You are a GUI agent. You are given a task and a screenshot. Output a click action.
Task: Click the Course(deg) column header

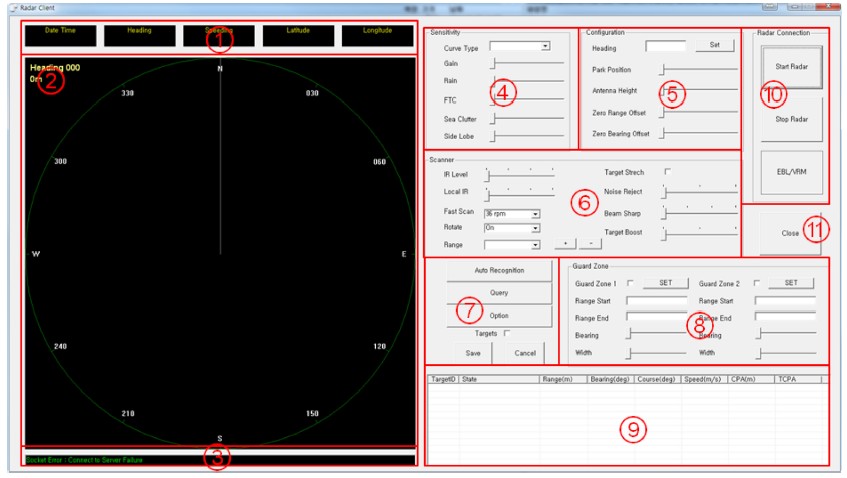(657, 379)
